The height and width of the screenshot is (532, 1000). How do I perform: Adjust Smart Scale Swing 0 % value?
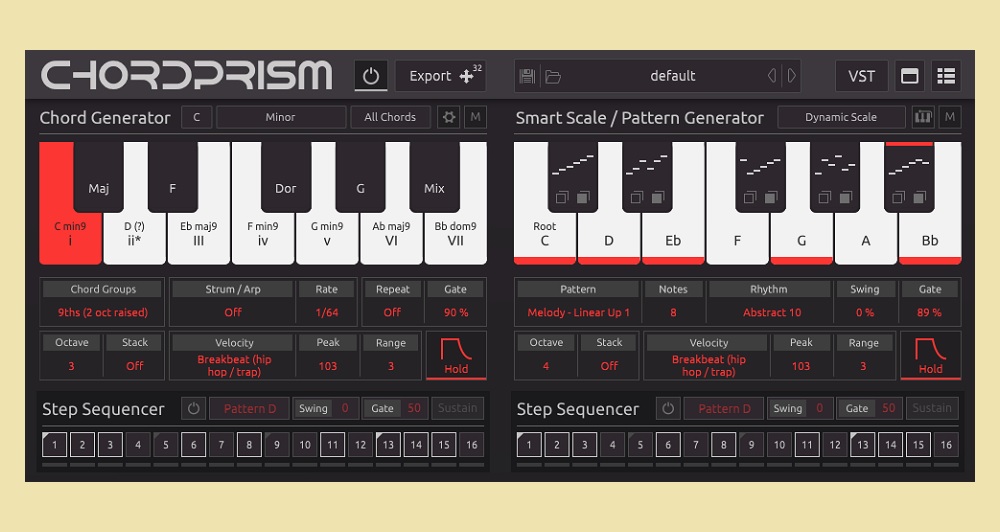pyautogui.click(x=865, y=313)
